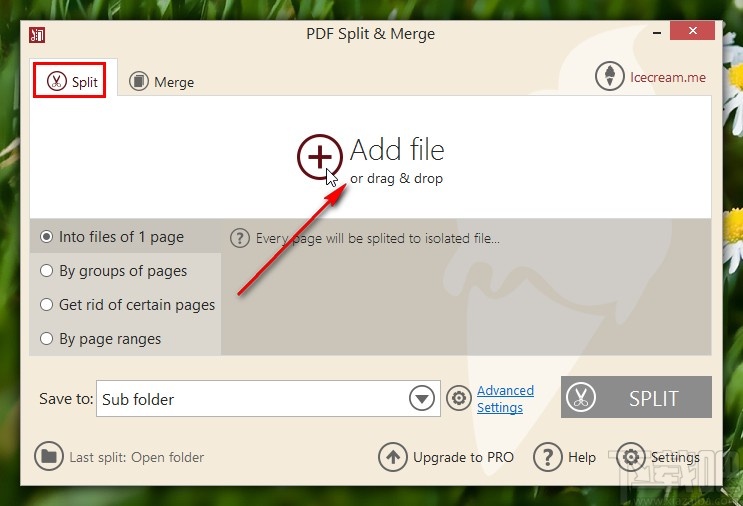Click the Help question mark icon

548,457
